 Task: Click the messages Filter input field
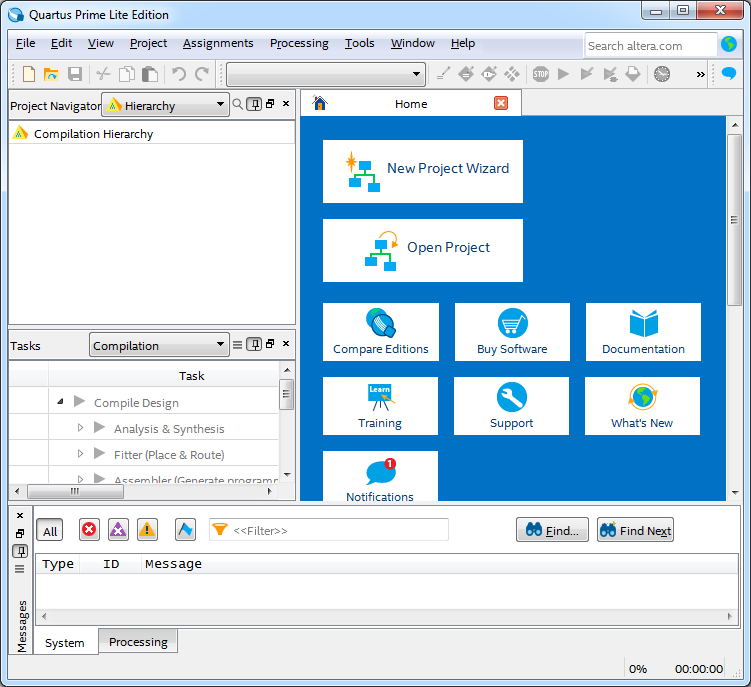pos(329,530)
